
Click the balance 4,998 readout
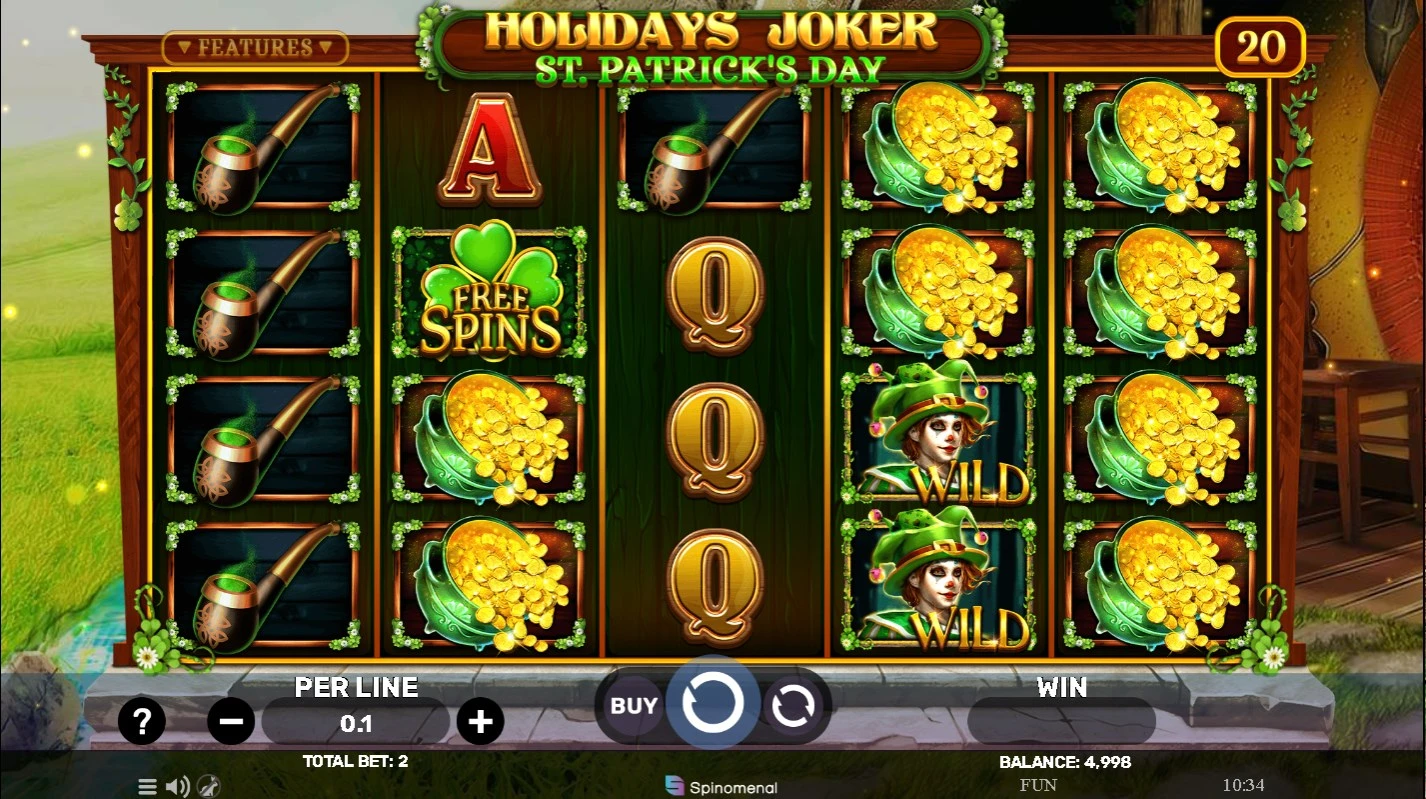click(x=1065, y=762)
